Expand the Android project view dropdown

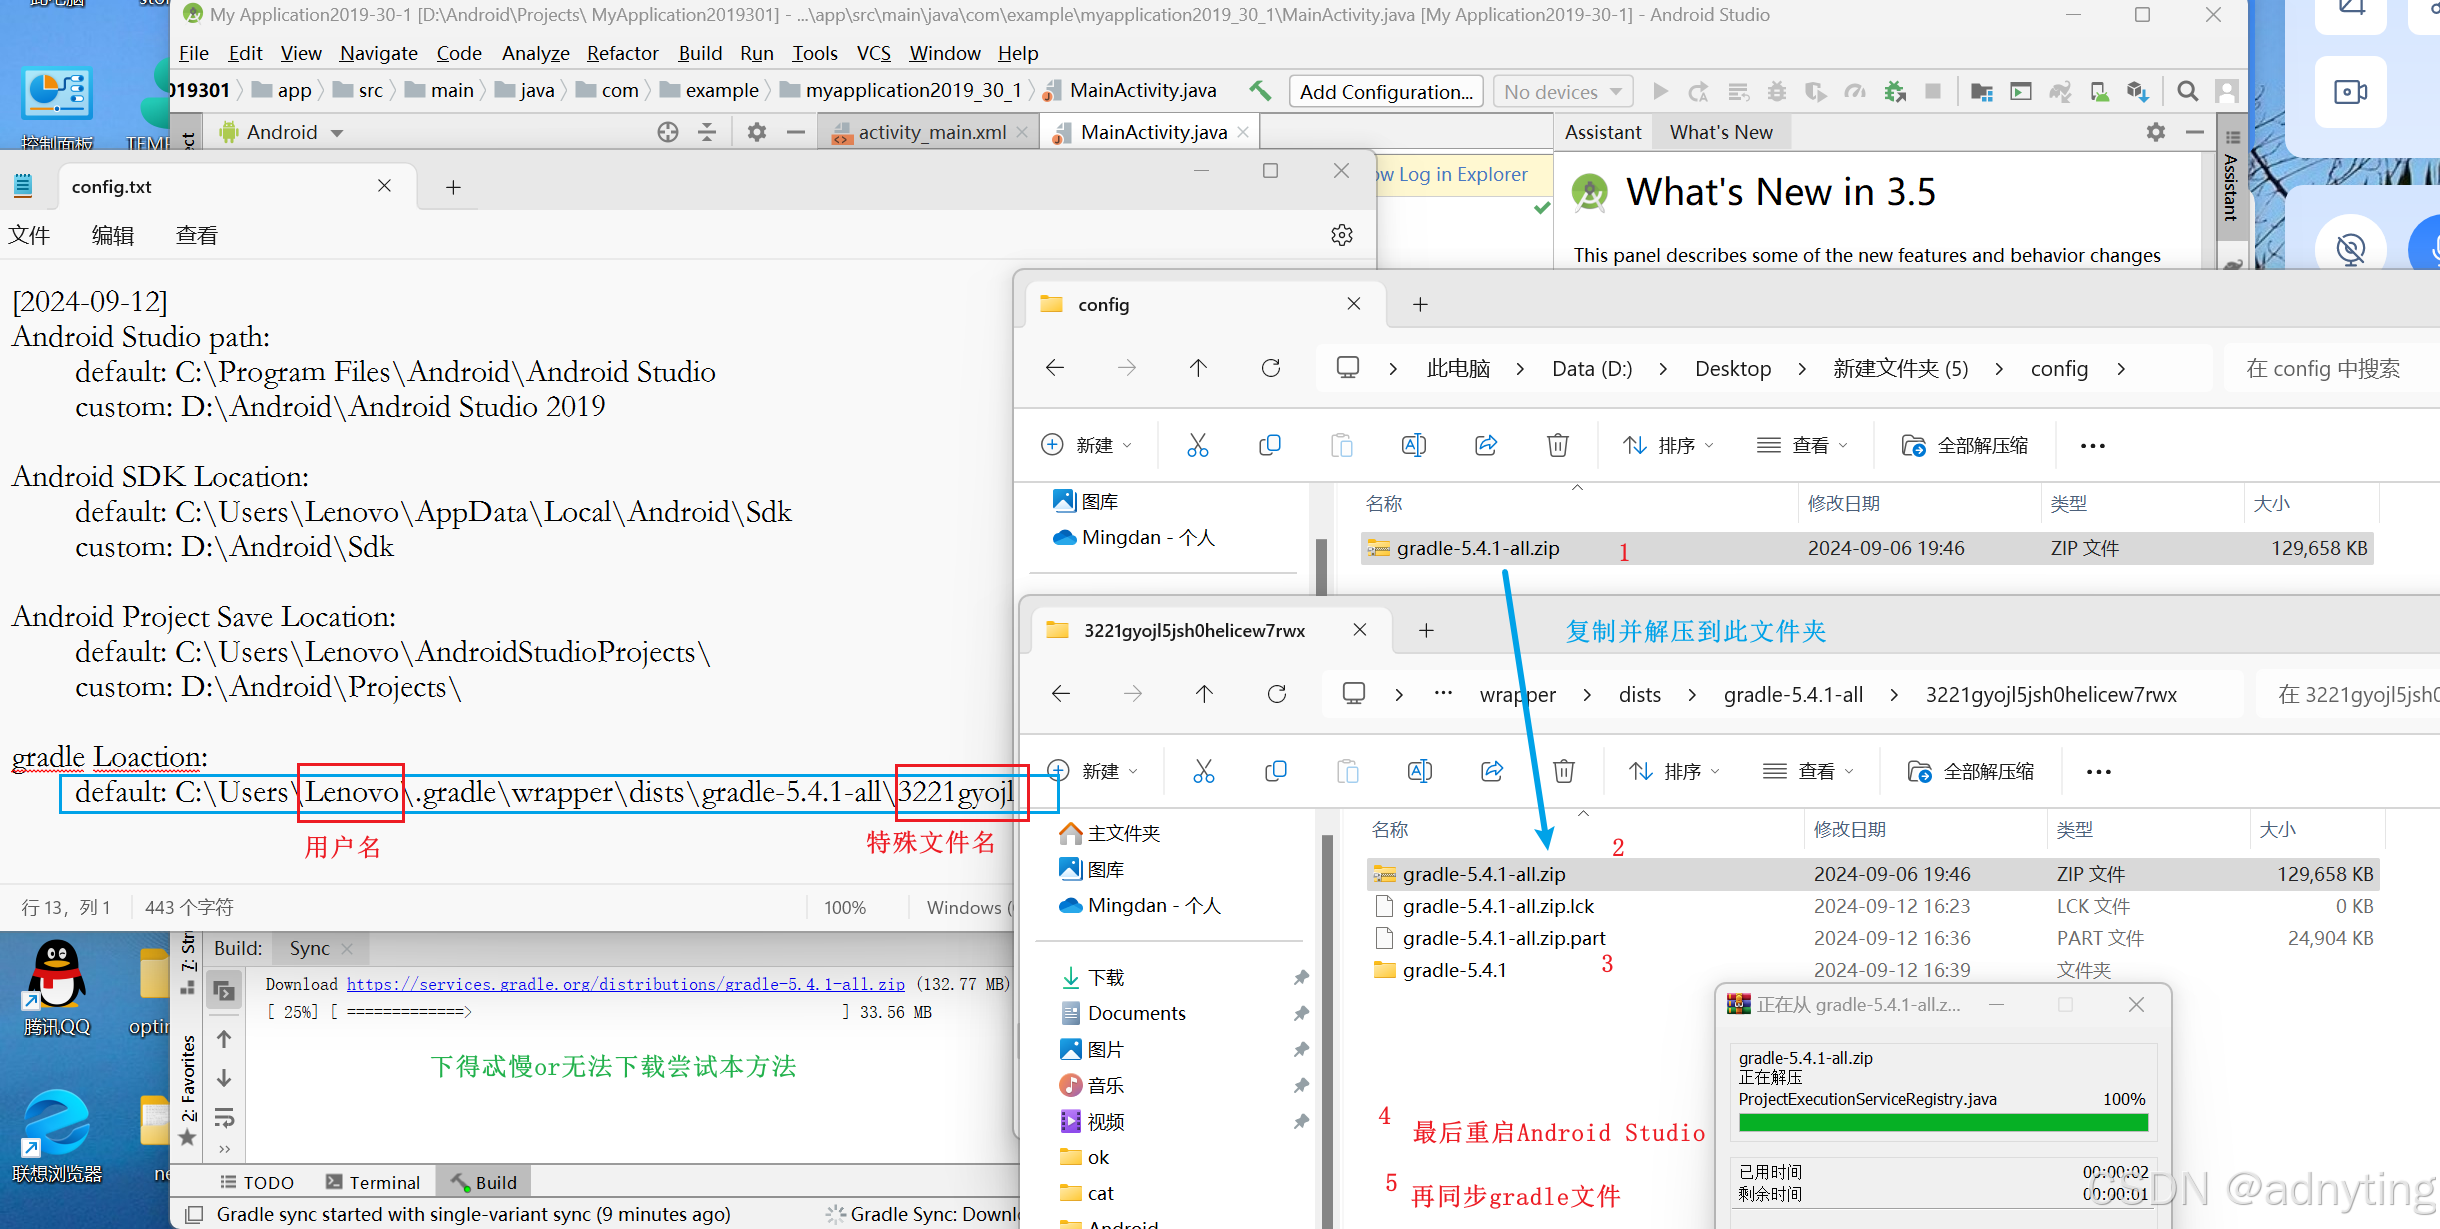pyautogui.click(x=337, y=133)
